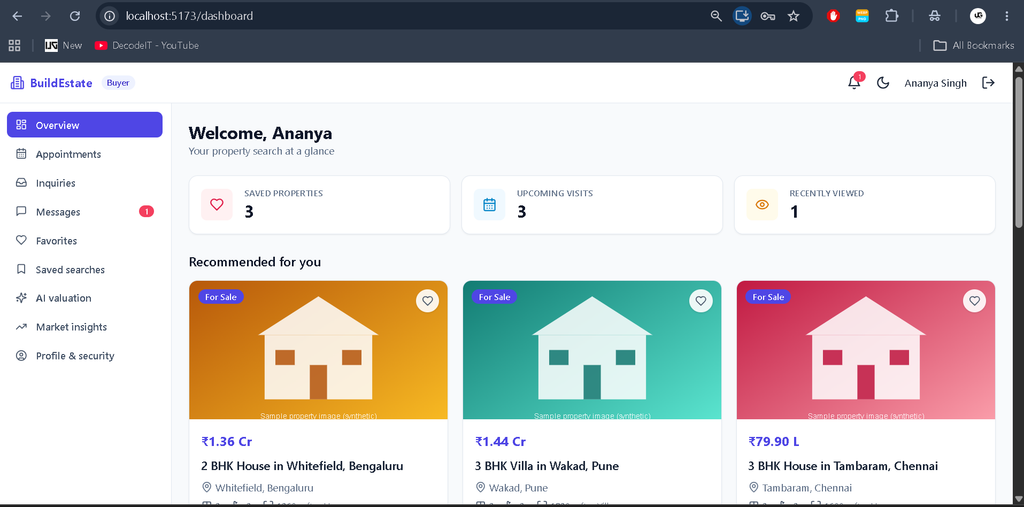Open the All Bookmarks folder
This screenshot has height=507, width=1024.
[x=974, y=45]
